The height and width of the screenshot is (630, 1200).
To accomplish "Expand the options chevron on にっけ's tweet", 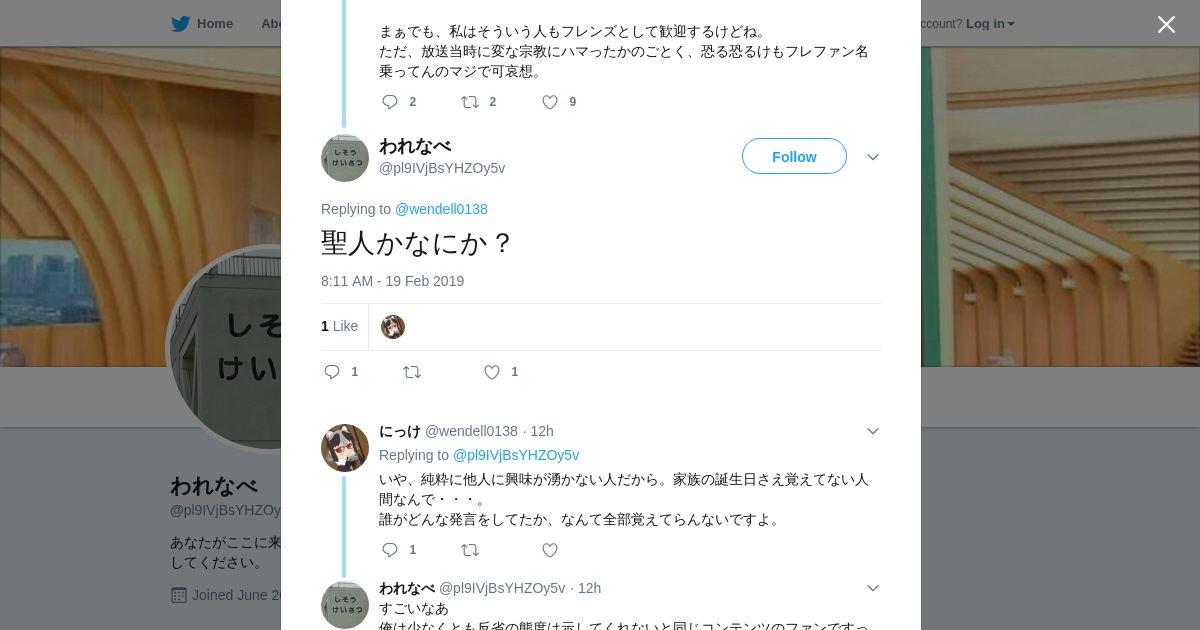I will [x=872, y=431].
